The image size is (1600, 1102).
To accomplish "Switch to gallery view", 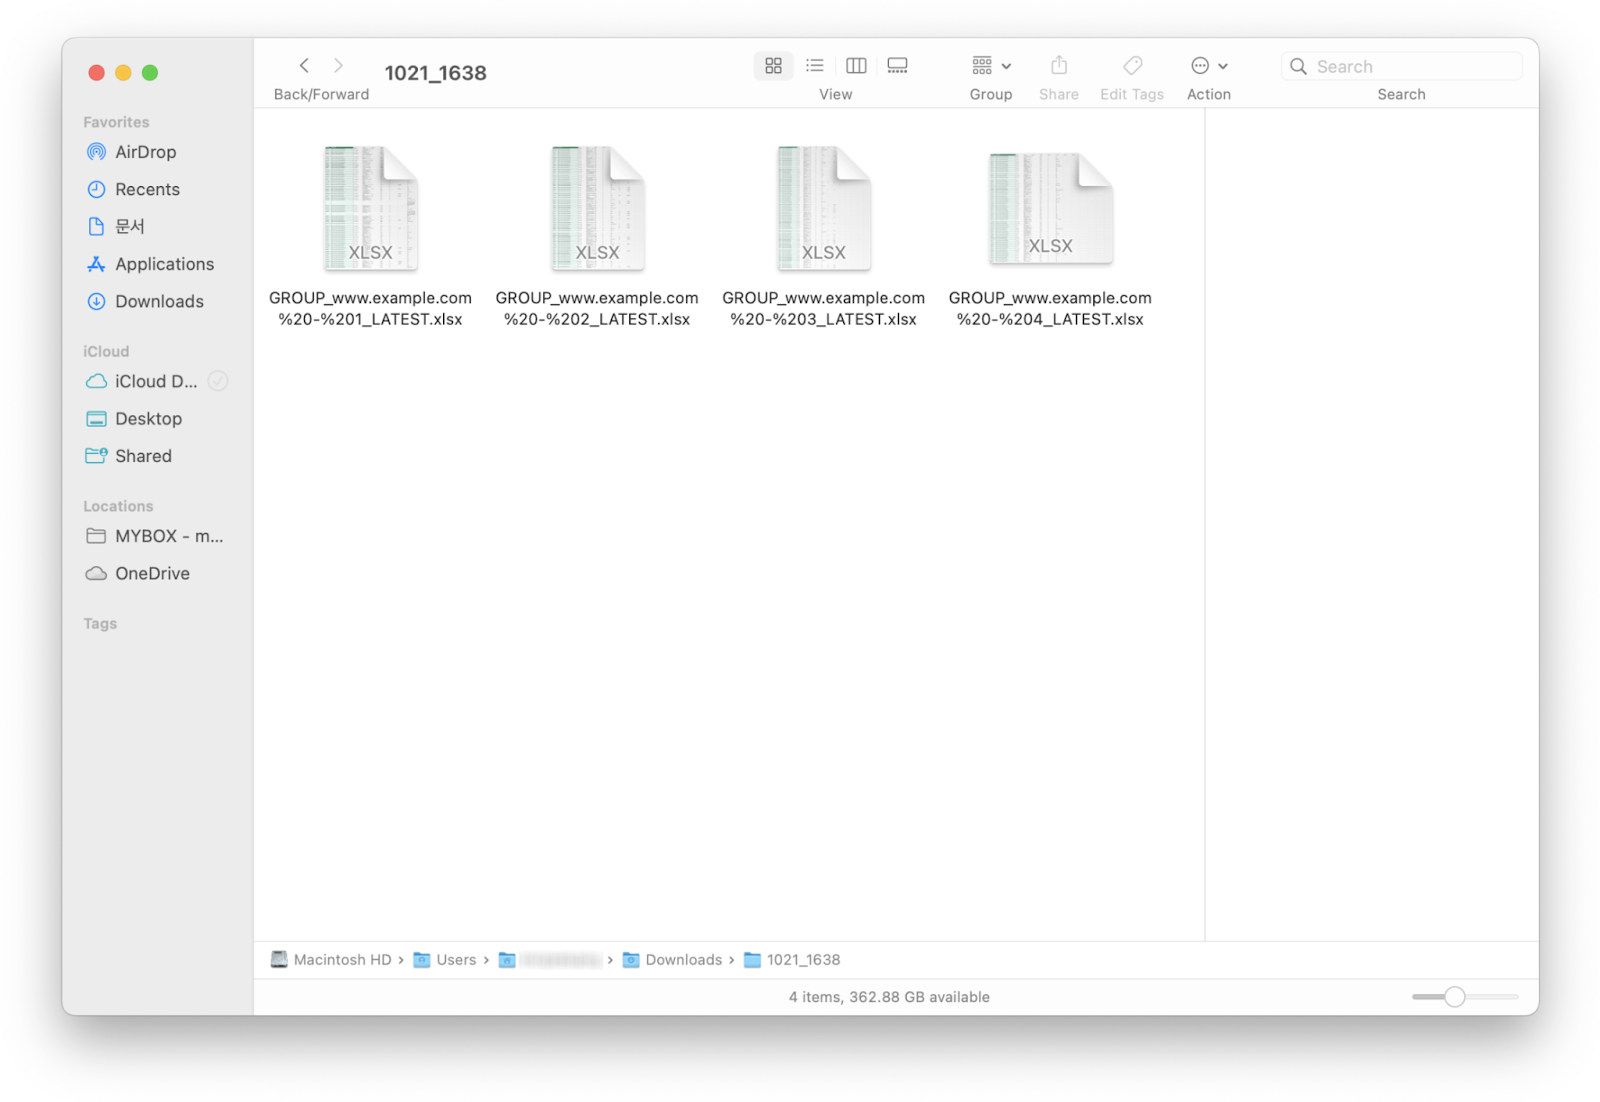I will point(897,66).
